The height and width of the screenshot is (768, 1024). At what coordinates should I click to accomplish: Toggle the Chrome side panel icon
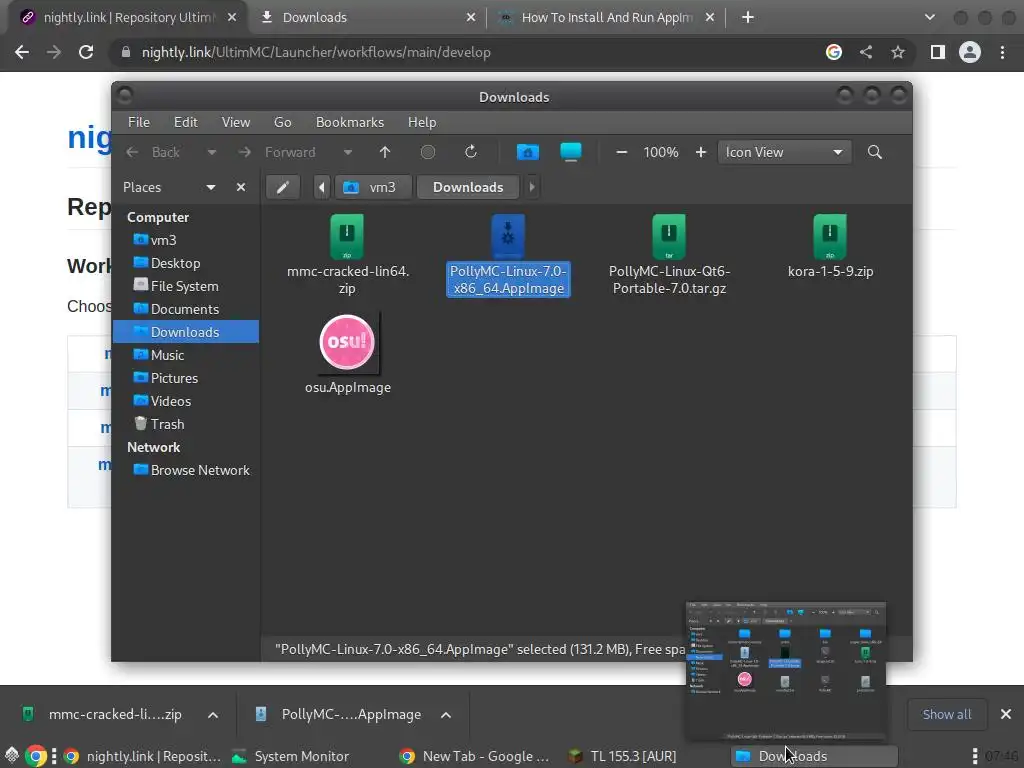coord(938,52)
